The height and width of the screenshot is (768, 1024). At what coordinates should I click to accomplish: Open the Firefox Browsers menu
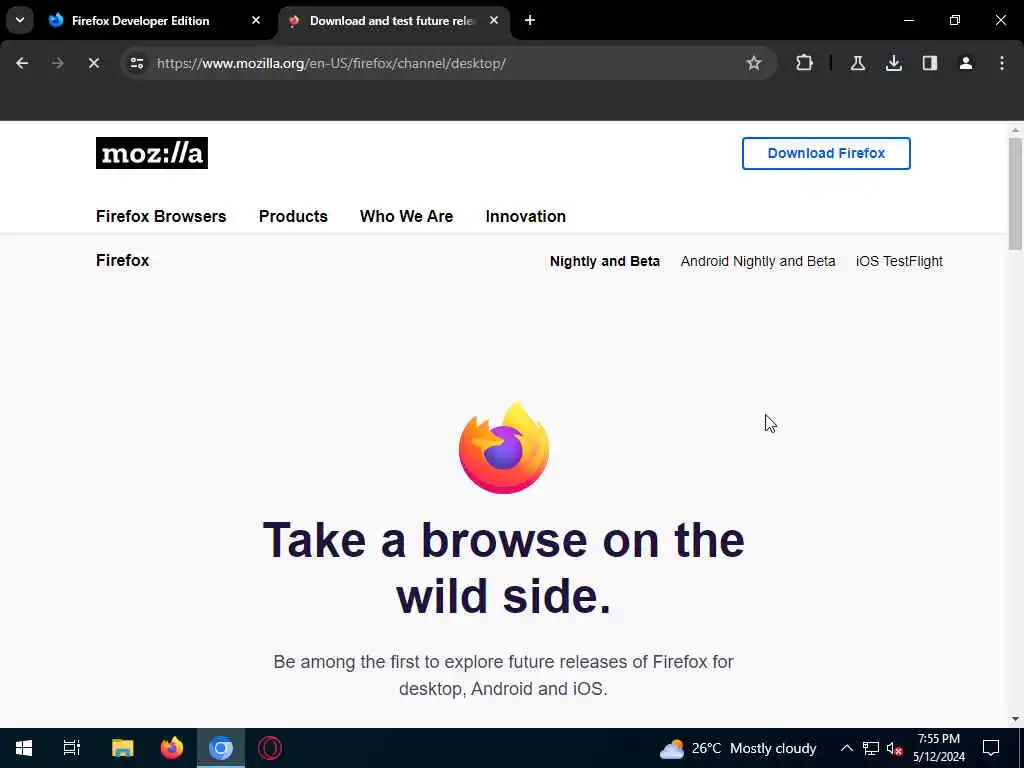click(x=161, y=216)
